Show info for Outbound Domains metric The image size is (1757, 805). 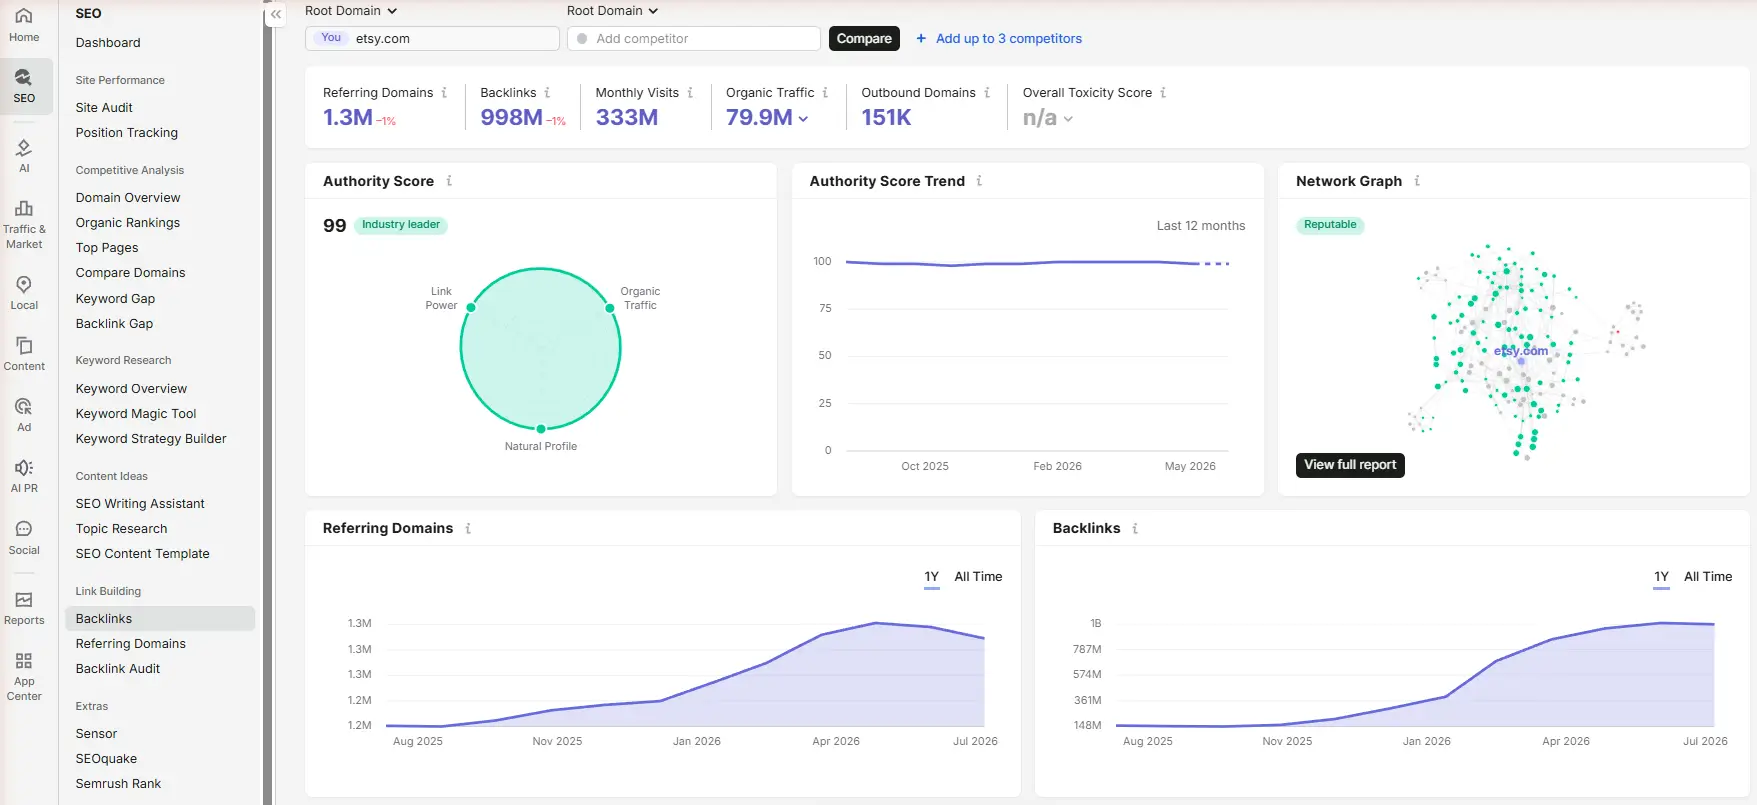coord(987,92)
